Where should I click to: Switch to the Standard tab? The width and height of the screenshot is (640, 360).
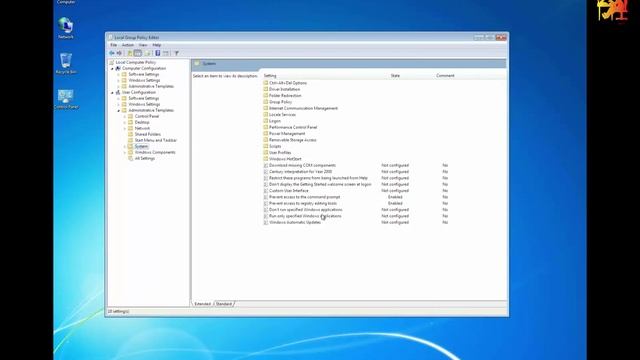[x=224, y=304]
